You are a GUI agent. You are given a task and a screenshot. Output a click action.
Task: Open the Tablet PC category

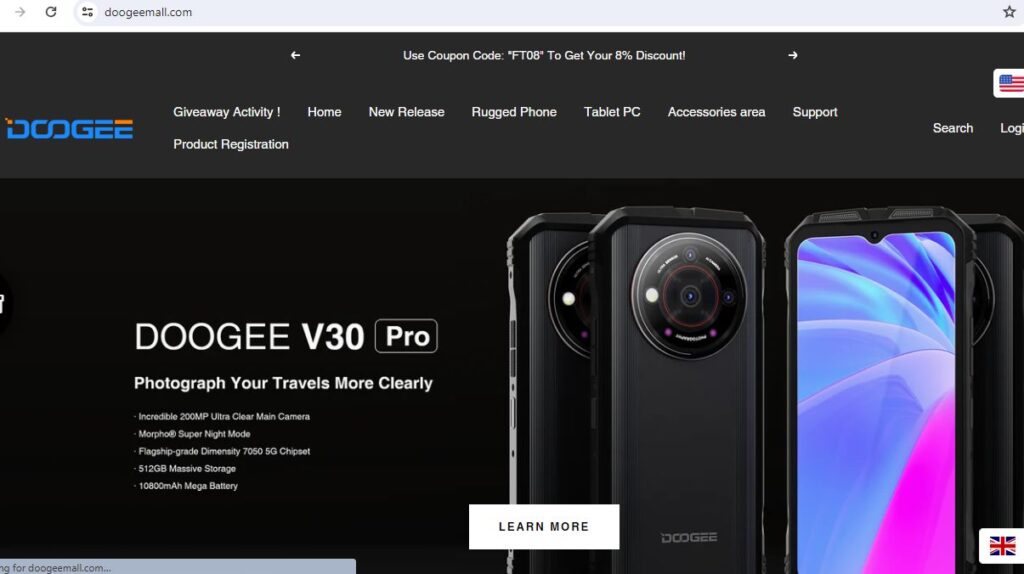pos(612,112)
